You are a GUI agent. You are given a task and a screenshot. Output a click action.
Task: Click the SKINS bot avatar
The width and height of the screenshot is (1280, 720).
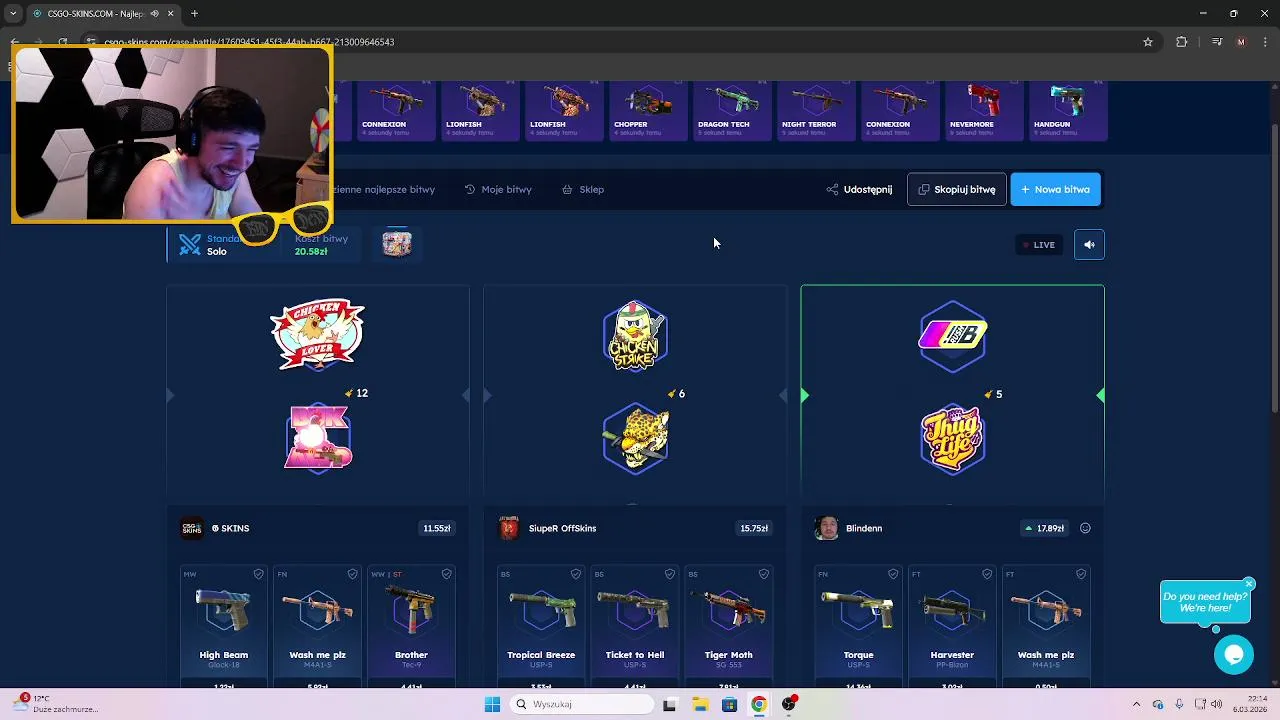(191, 528)
